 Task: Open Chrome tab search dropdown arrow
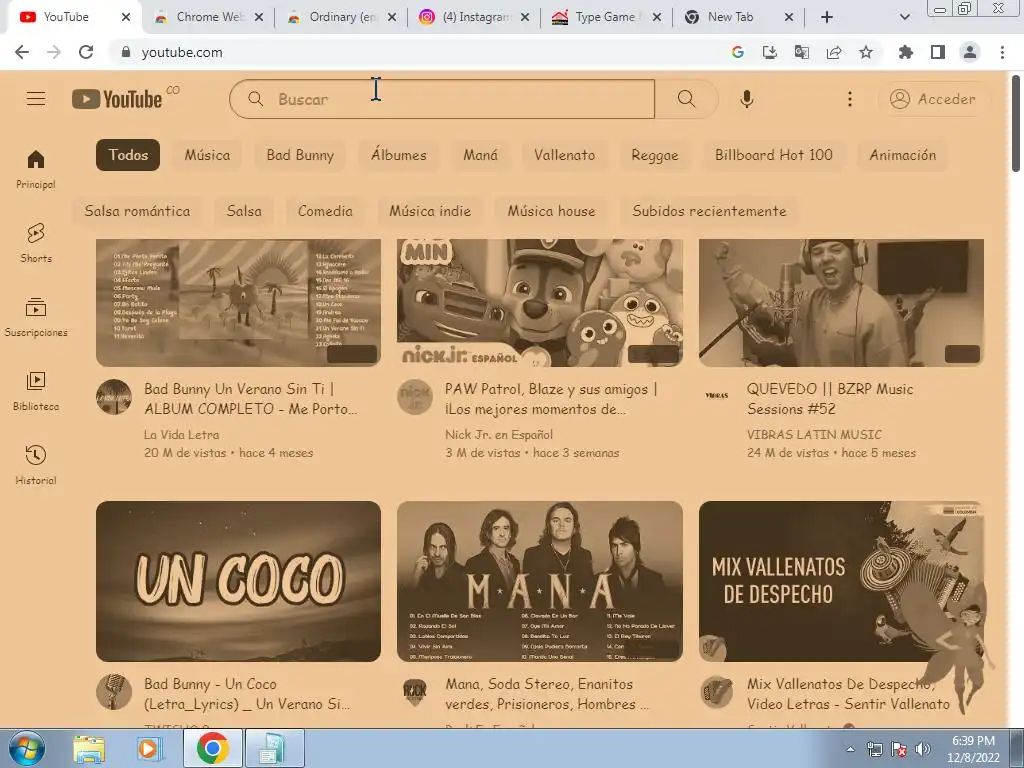click(904, 17)
